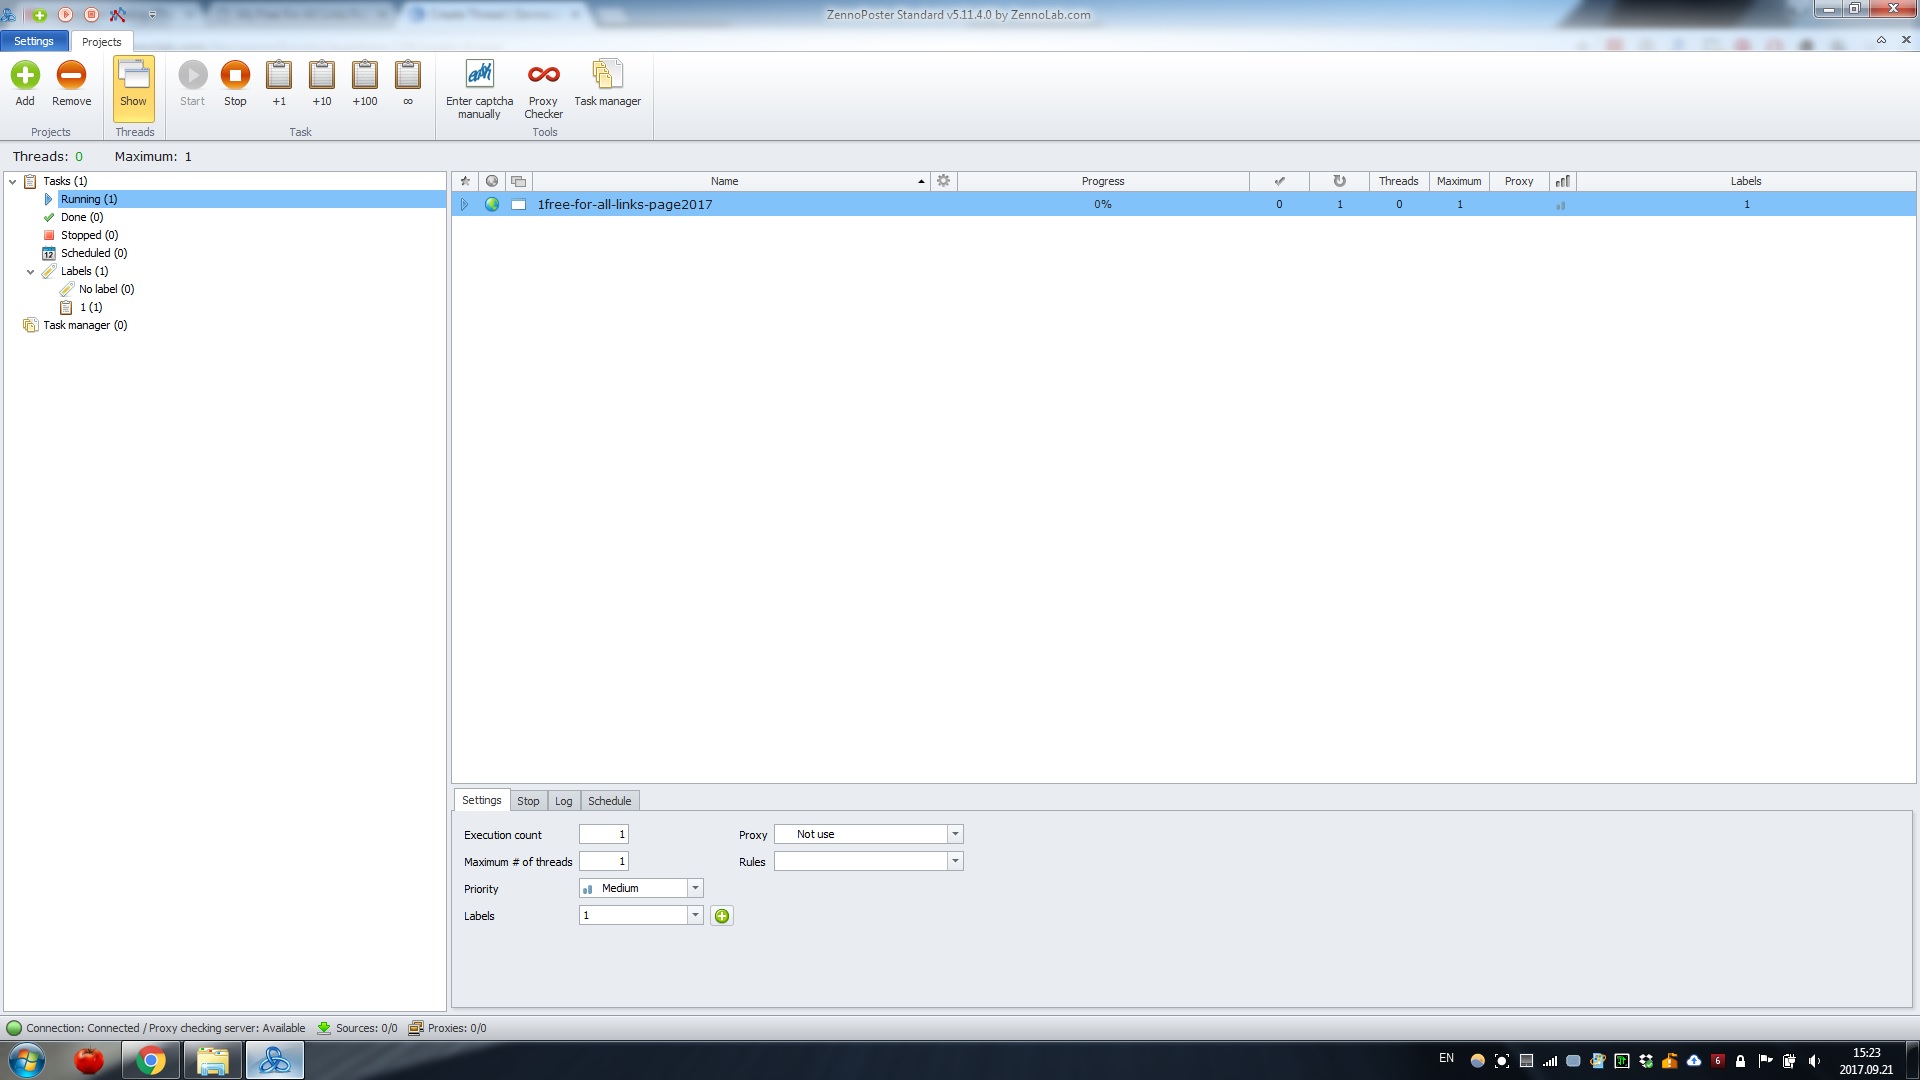Screen dimensions: 1920x1080
Task: Click green globe on 1free-for-all-links-page2017 row
Action: click(492, 204)
